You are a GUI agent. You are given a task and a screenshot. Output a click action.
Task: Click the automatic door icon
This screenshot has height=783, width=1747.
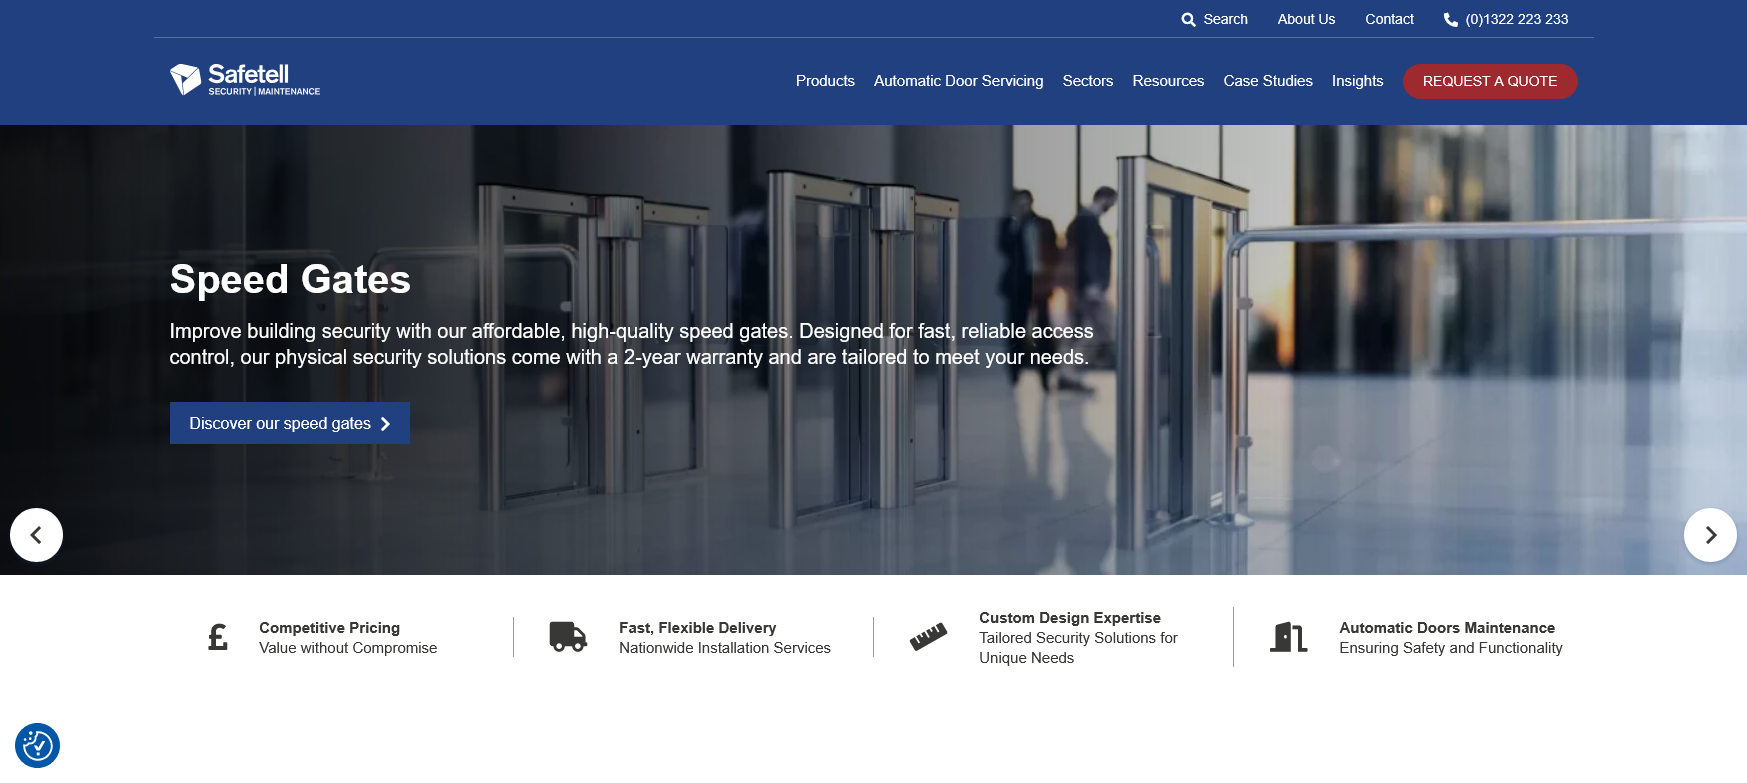(1288, 637)
